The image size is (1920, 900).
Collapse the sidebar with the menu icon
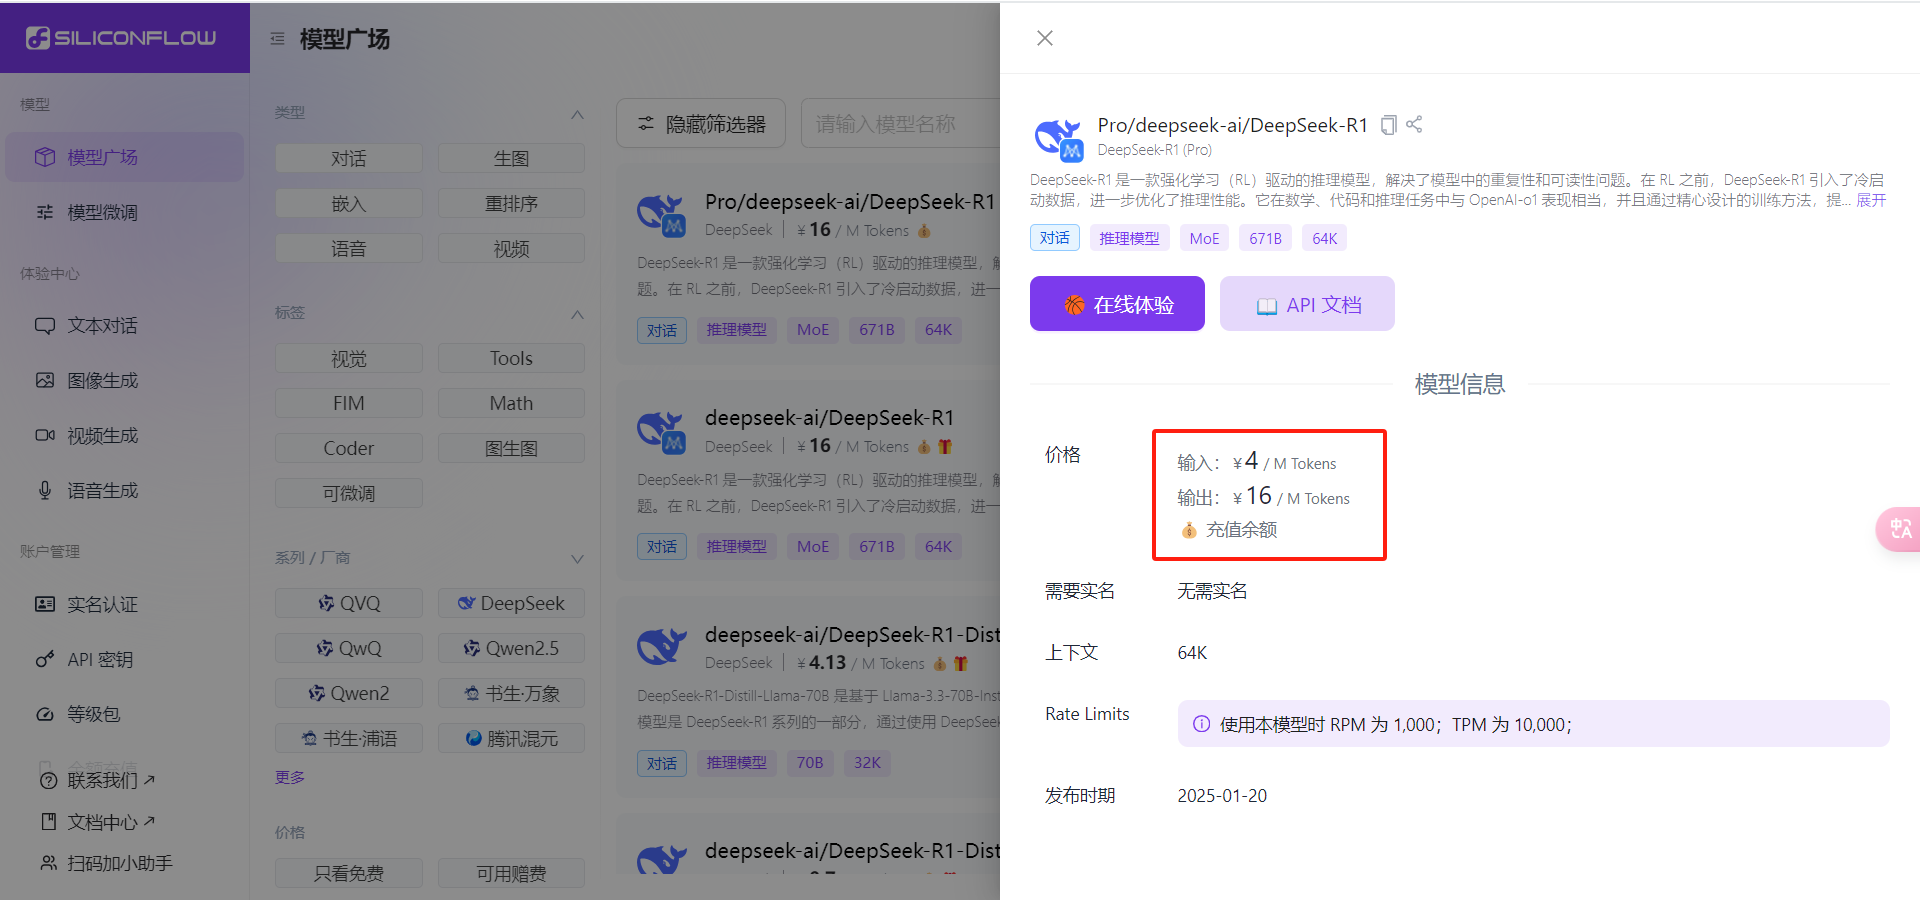click(277, 39)
